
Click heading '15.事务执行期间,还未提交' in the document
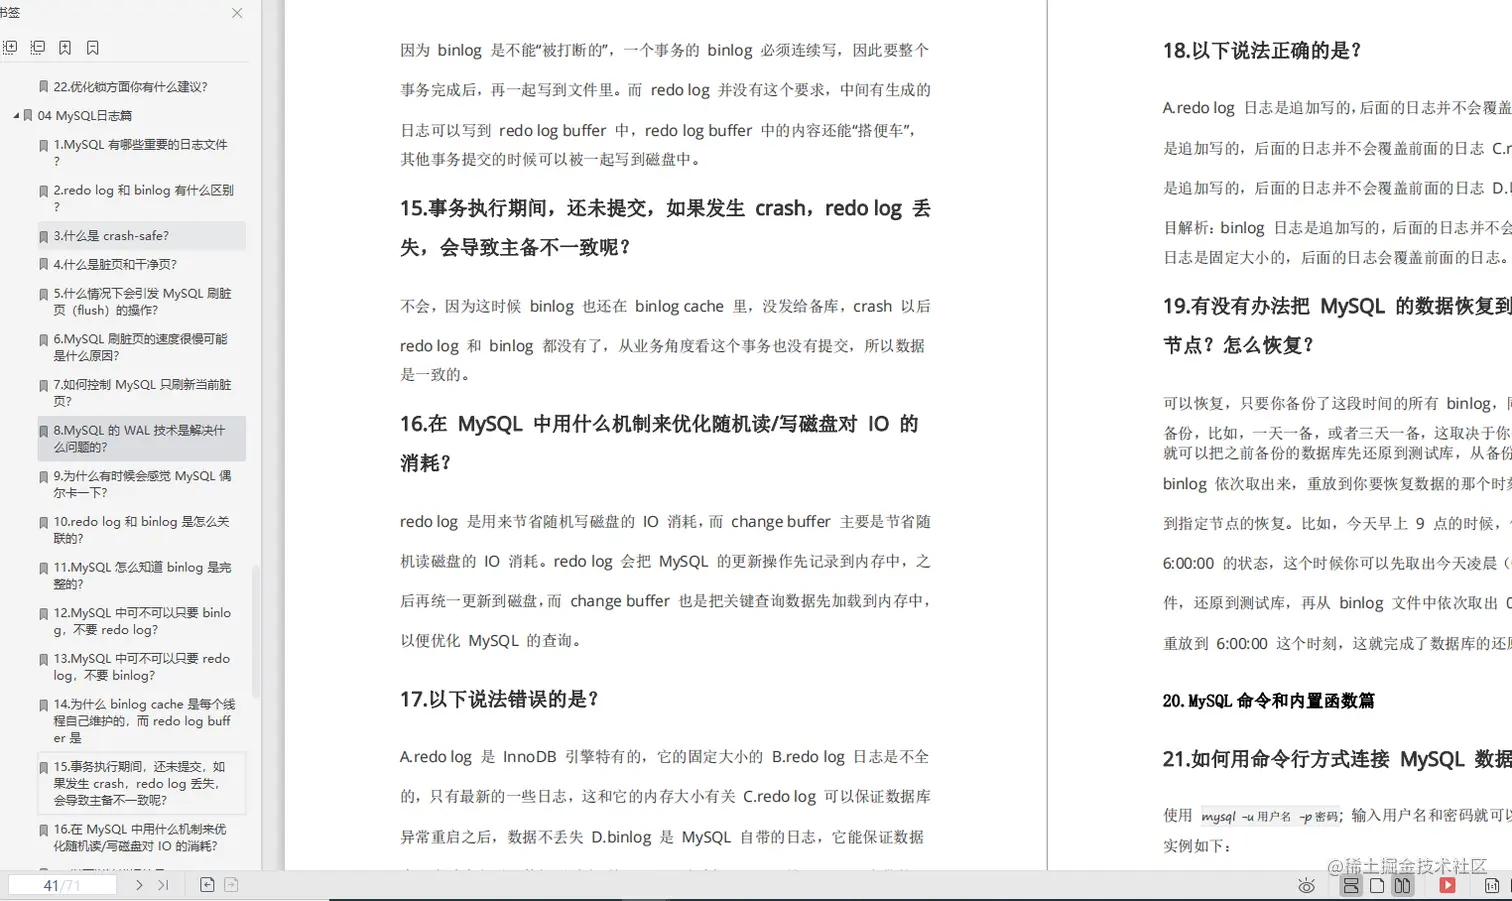665,227
